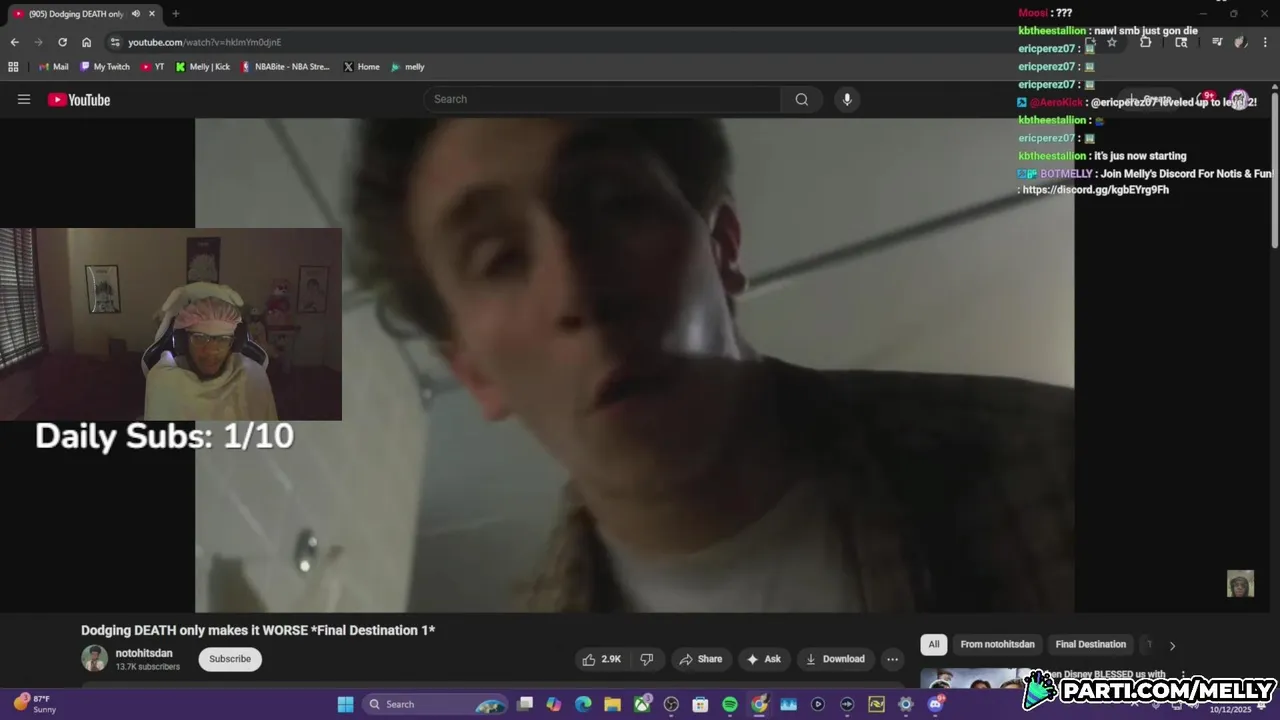Open the weather widget showing 87°F

36,704
